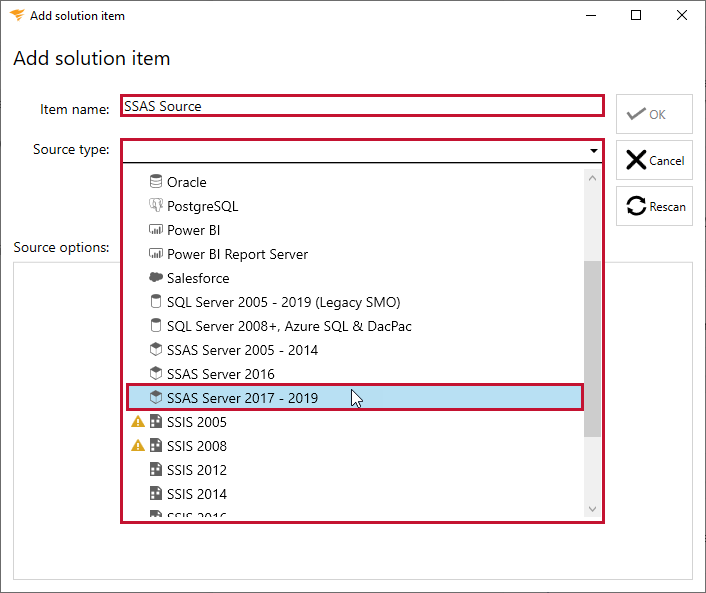This screenshot has height=593, width=706.
Task: Select SSIS 2014 from the list
Action: (196, 494)
